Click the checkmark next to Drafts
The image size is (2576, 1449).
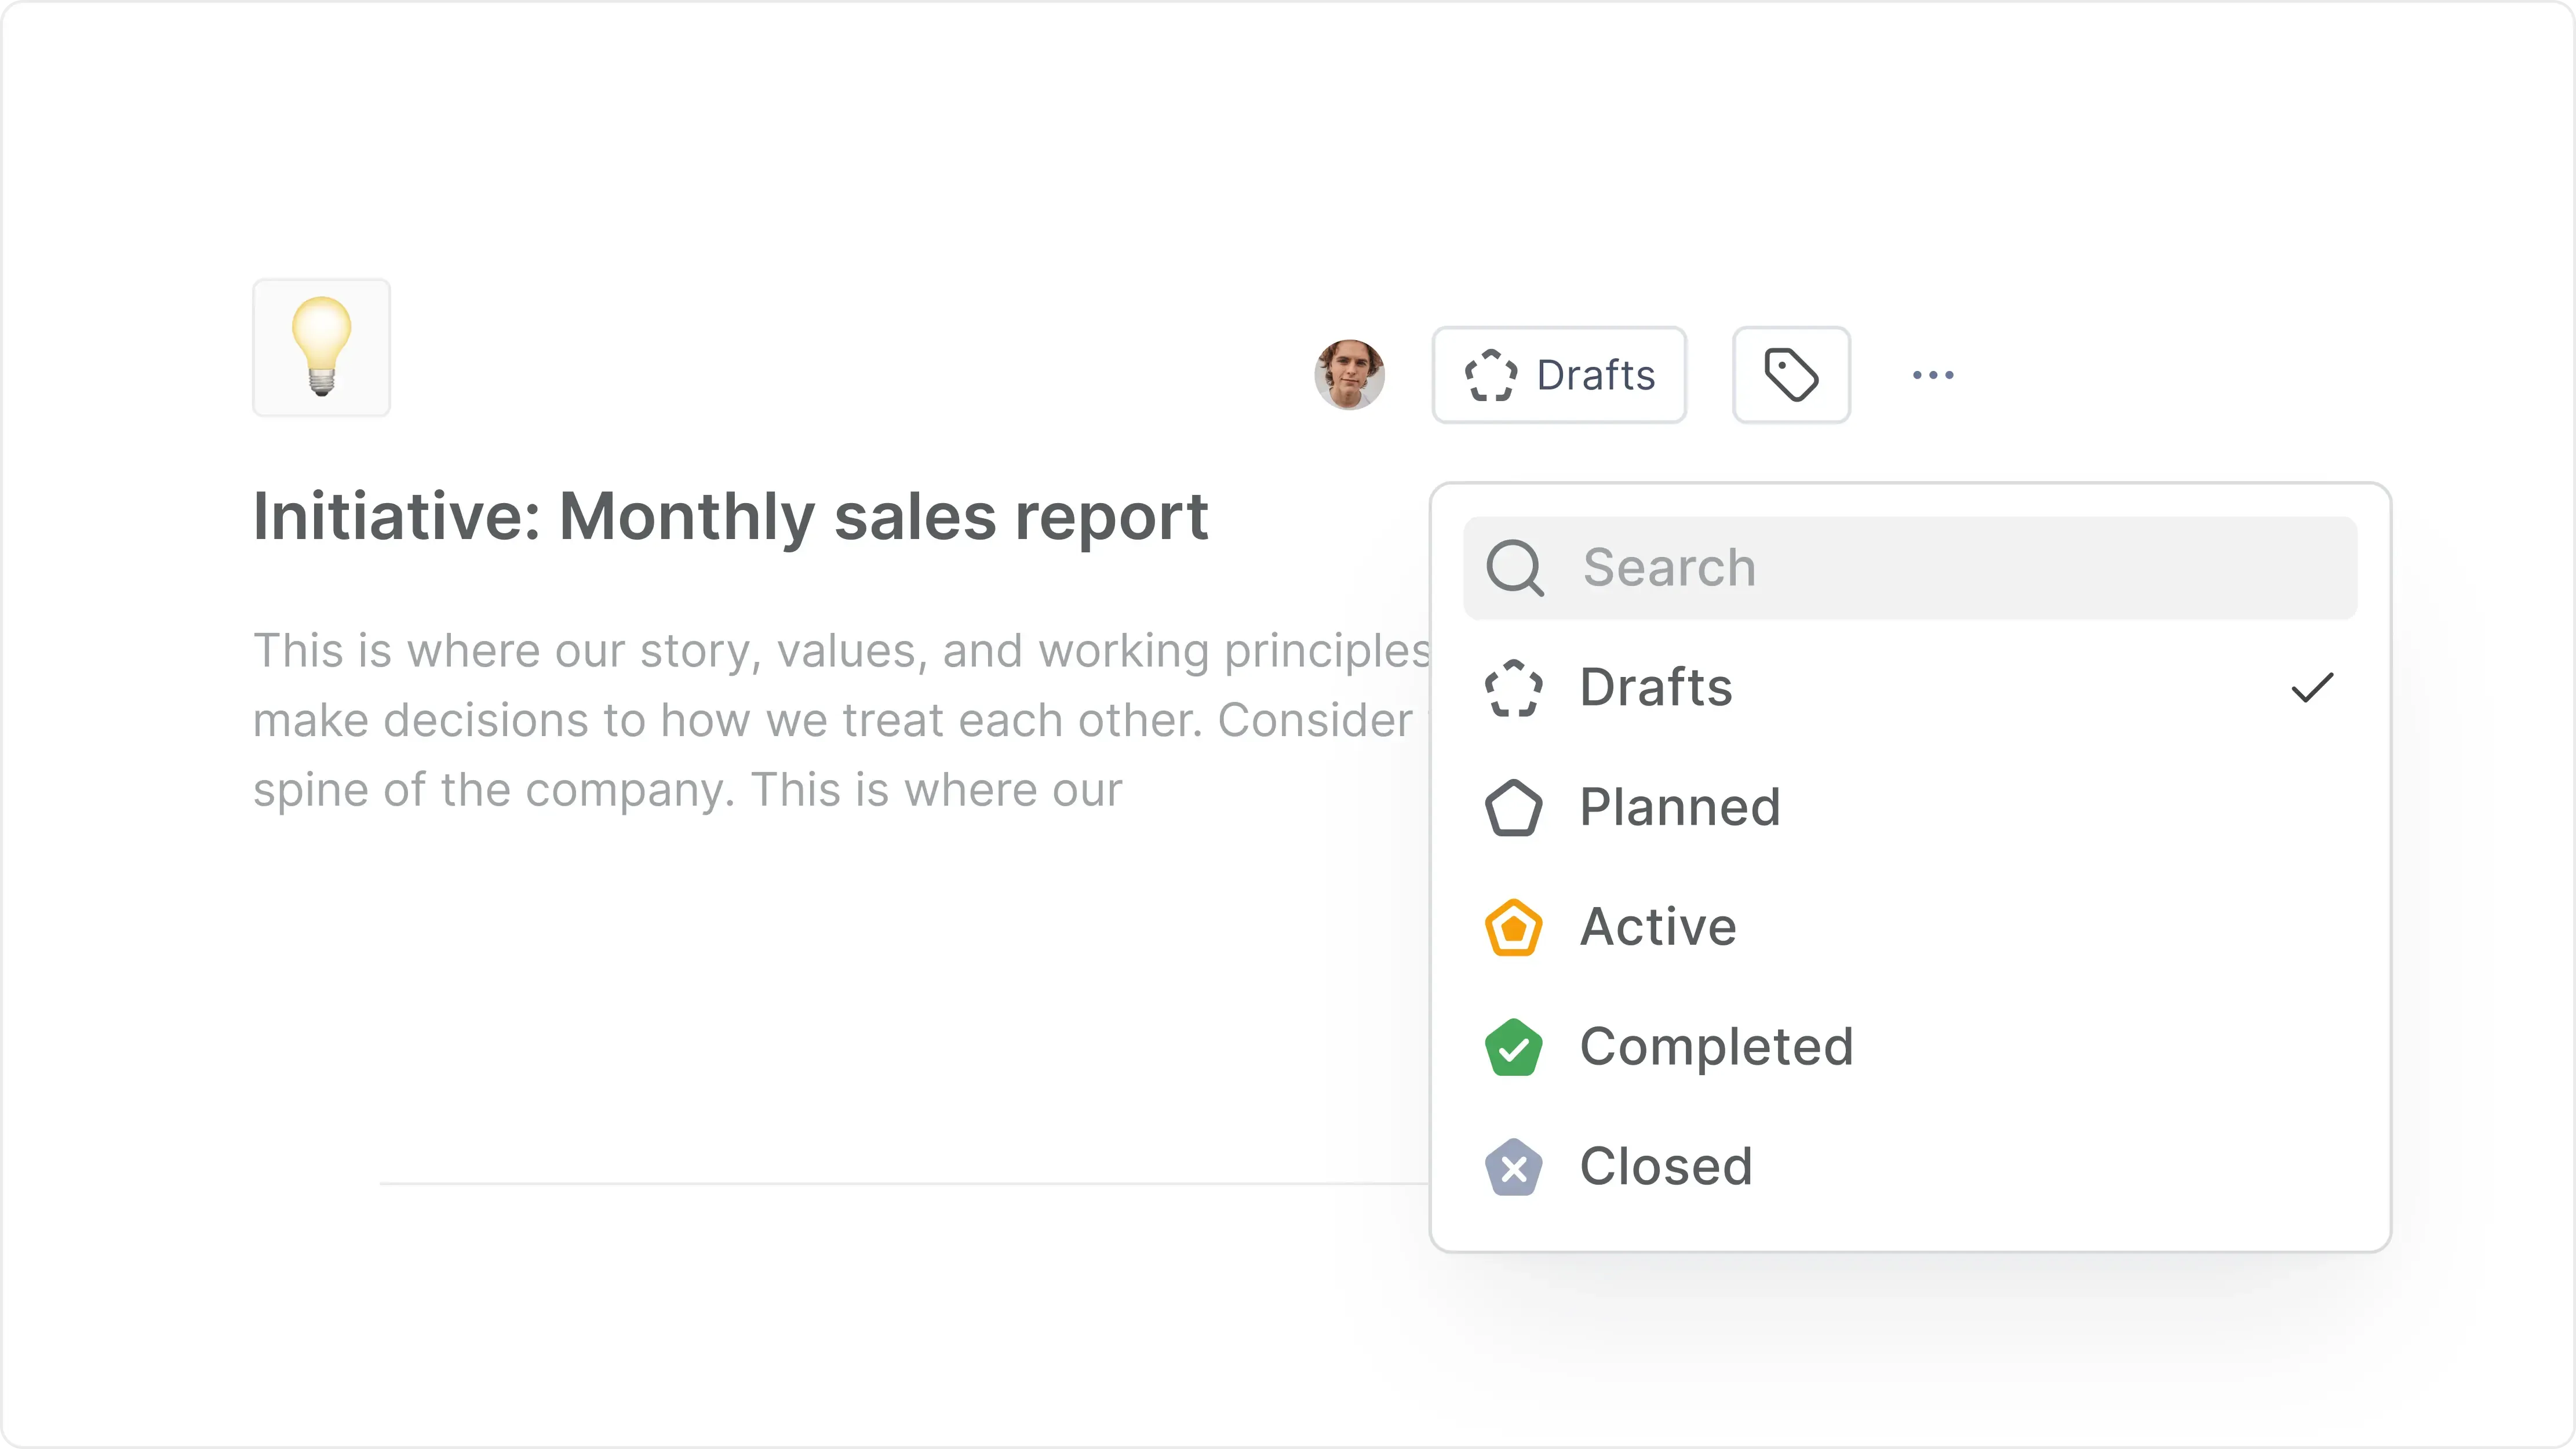(2311, 687)
